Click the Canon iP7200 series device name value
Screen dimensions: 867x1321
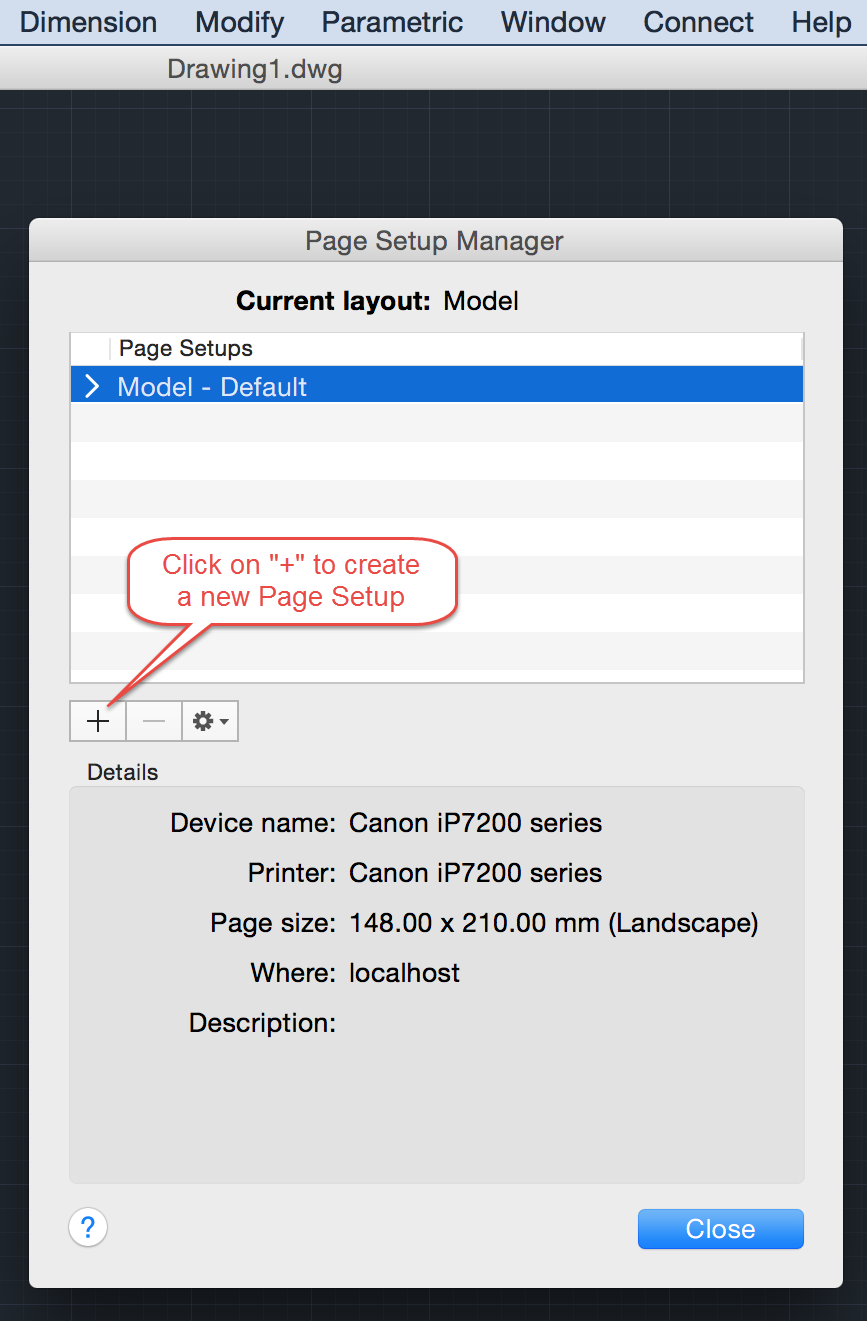point(475,823)
